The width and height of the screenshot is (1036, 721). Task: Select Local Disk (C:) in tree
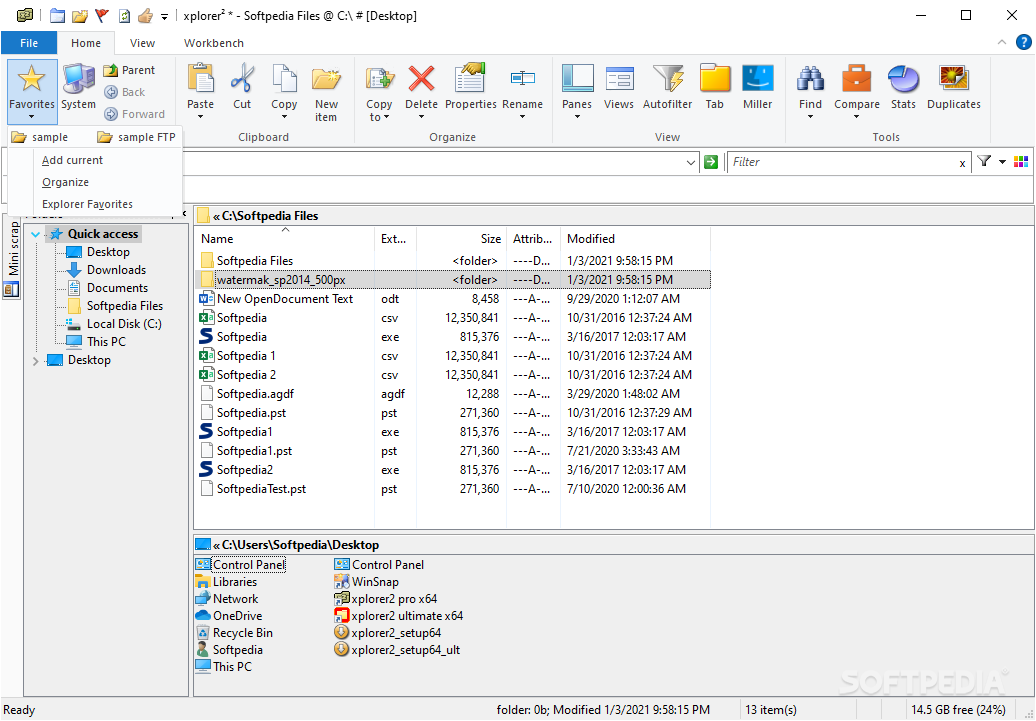114,324
